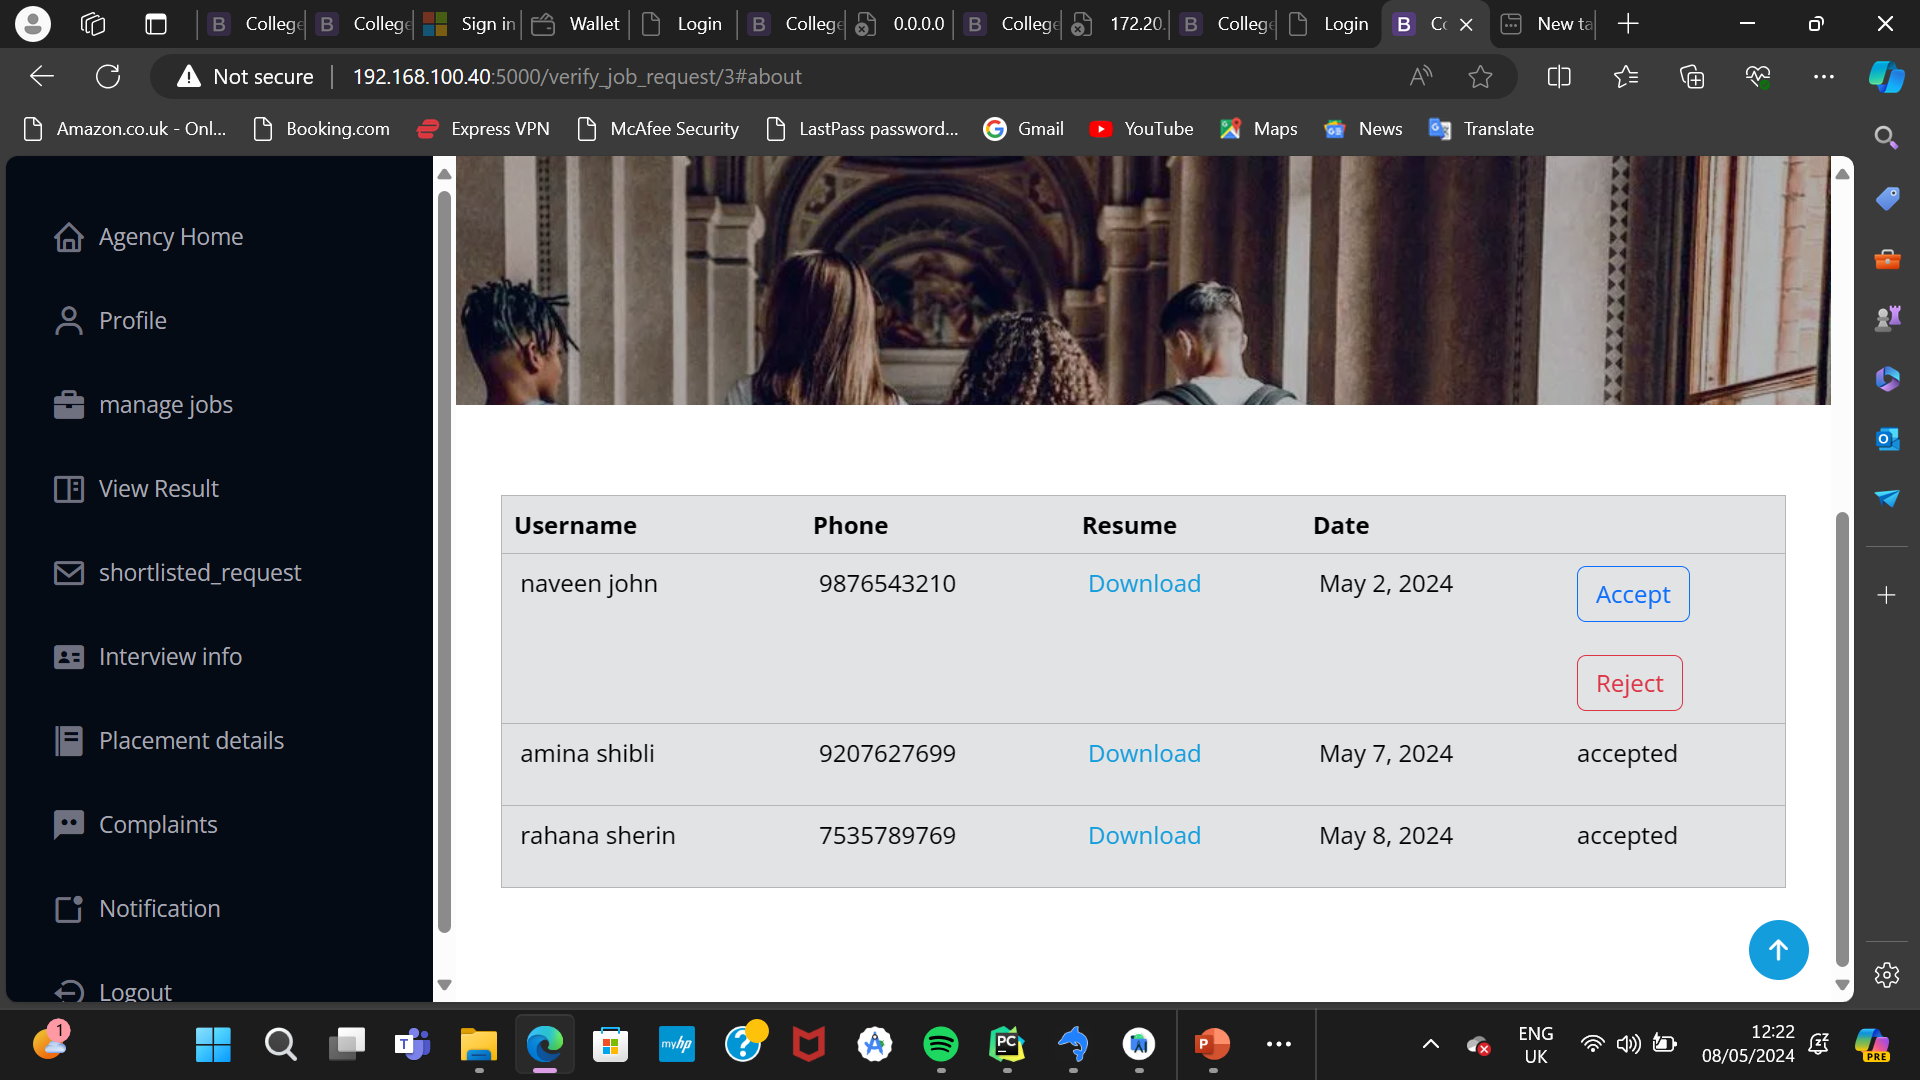Click the page refresh icon
This screenshot has height=1080, width=1920.
tap(108, 77)
